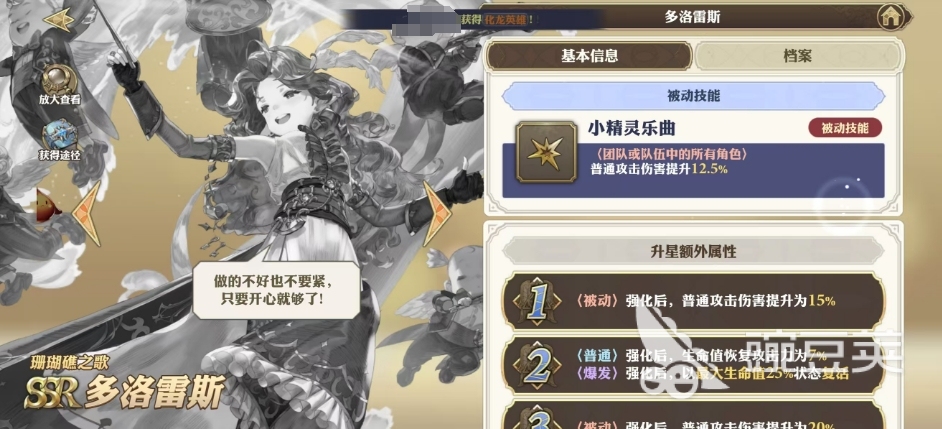Tap the 多洛雷斯 title bar

[692, 17]
